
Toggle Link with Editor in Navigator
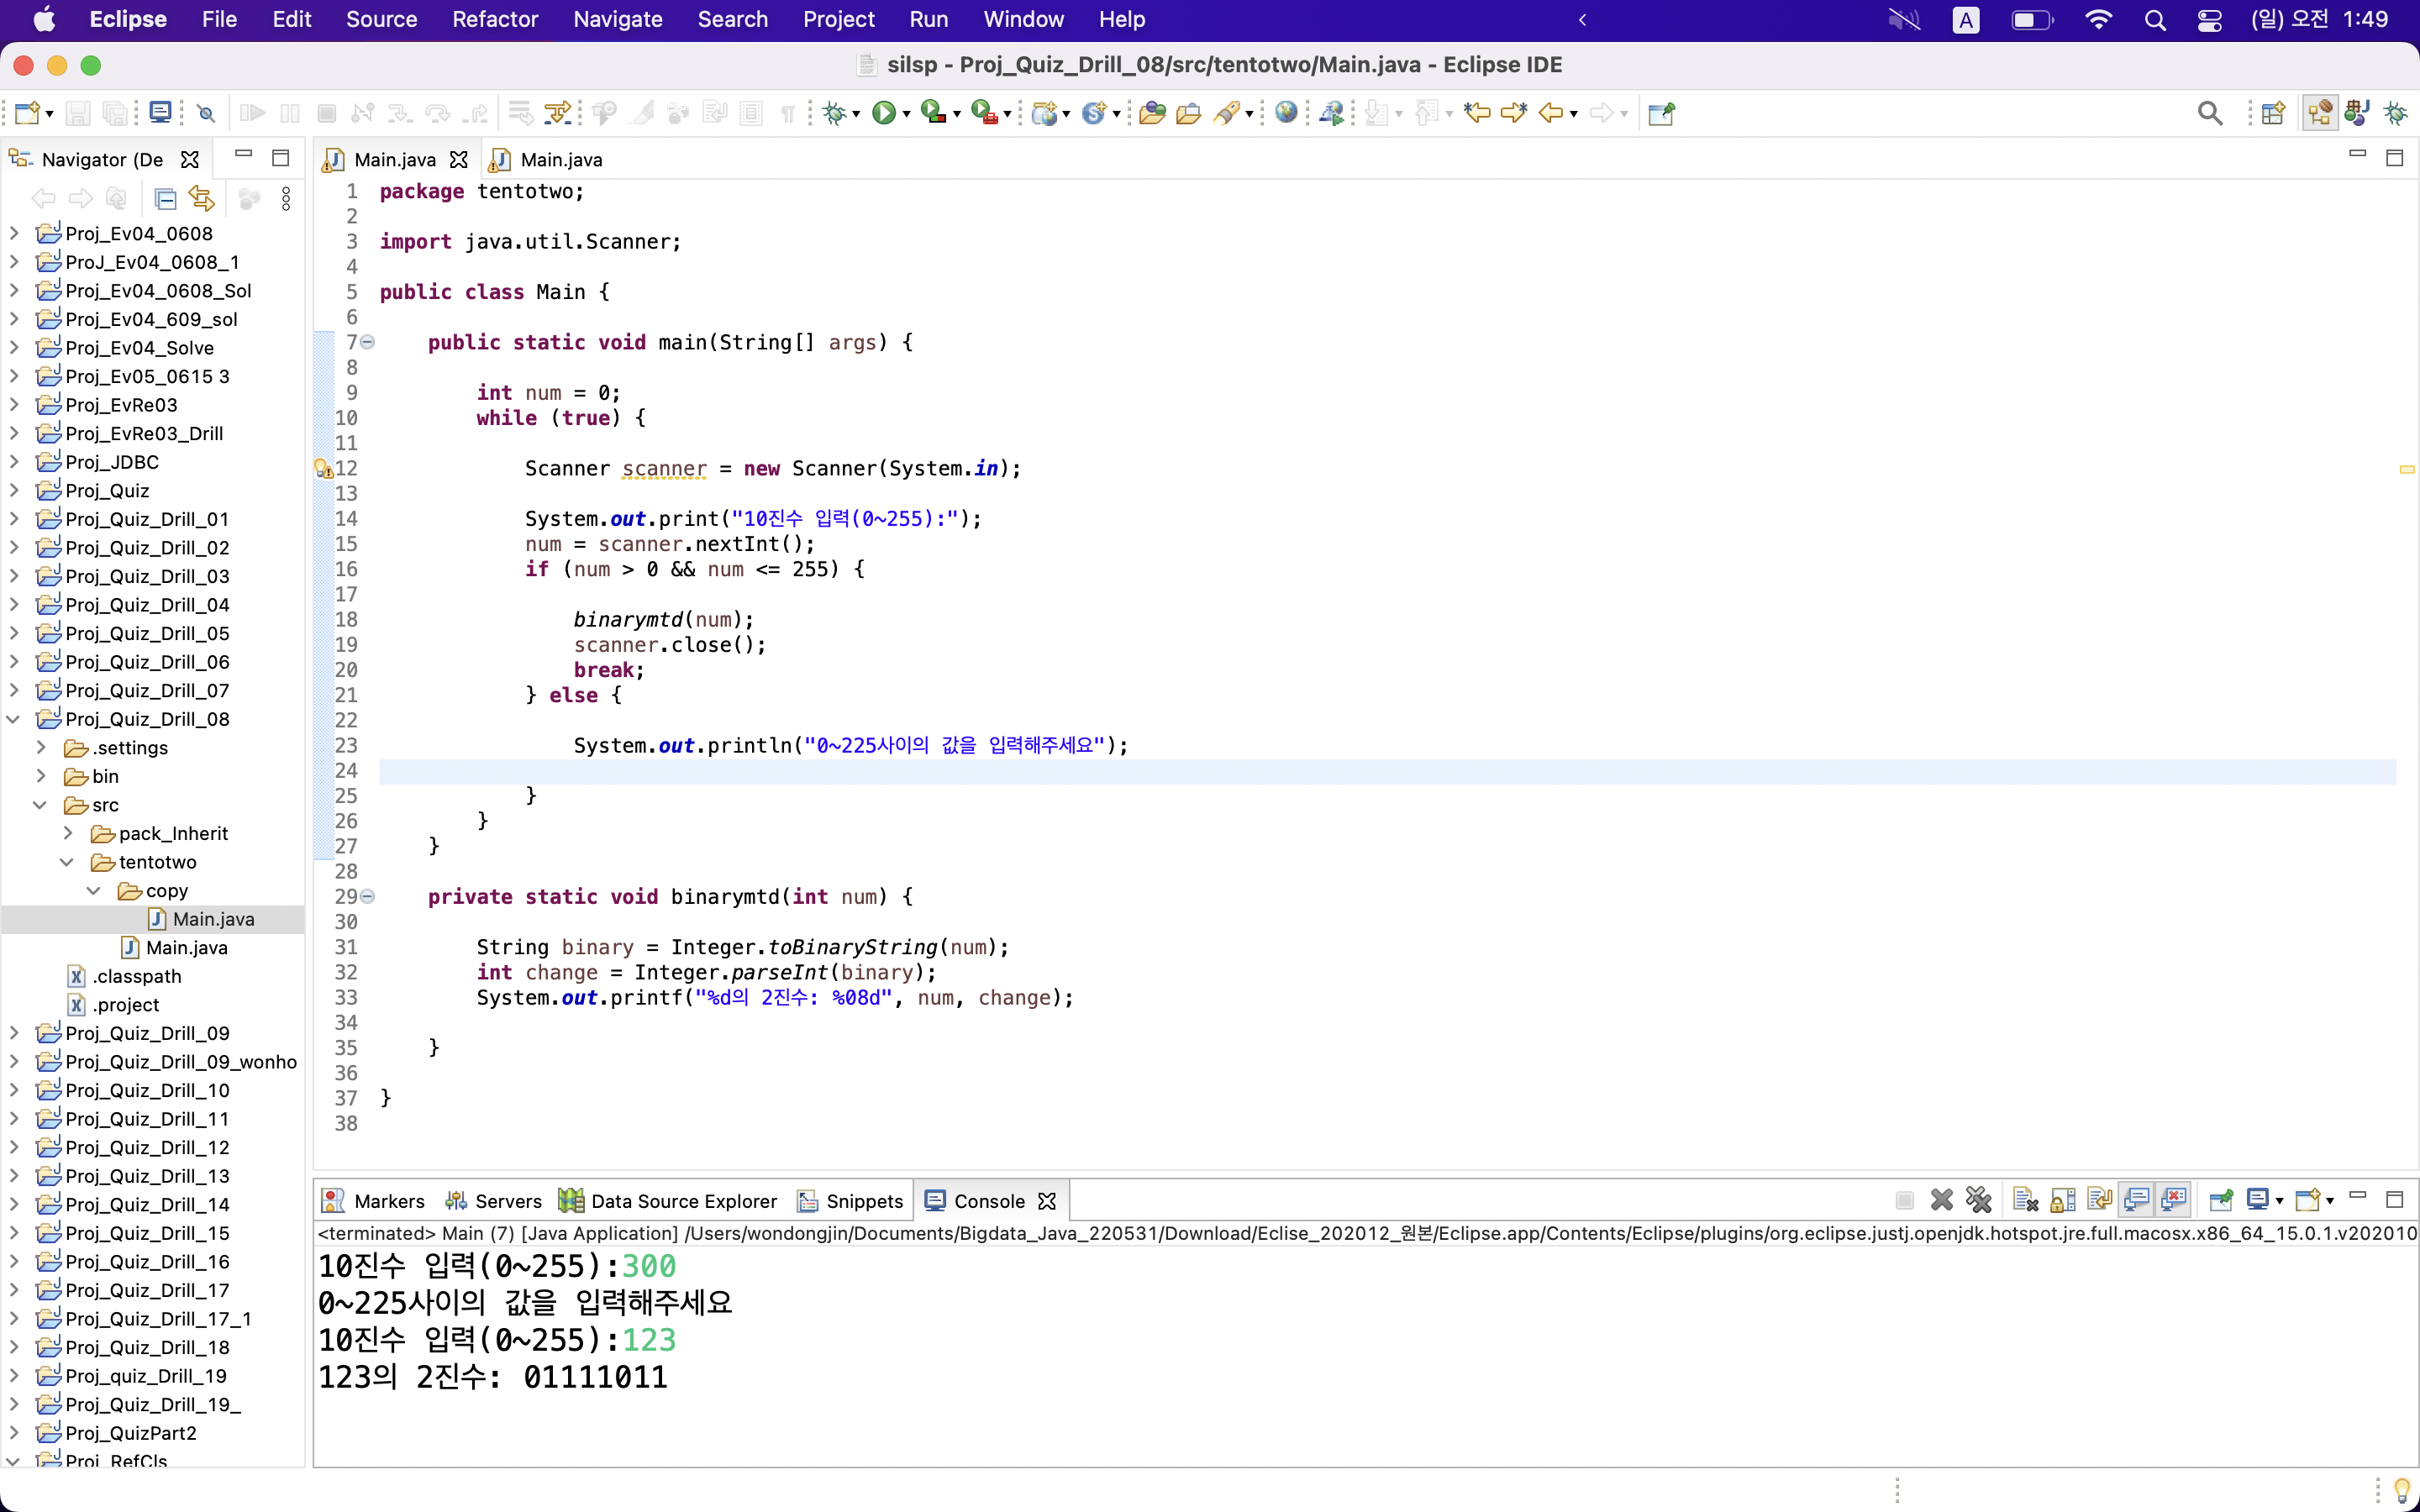(x=201, y=199)
